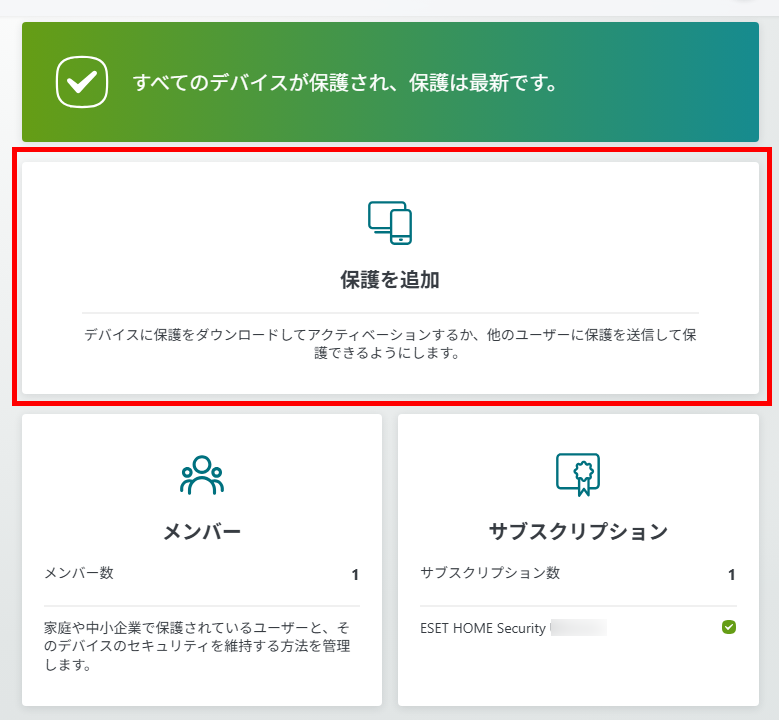
Task: Click the サブスクリプション数 label
Action: 490,573
